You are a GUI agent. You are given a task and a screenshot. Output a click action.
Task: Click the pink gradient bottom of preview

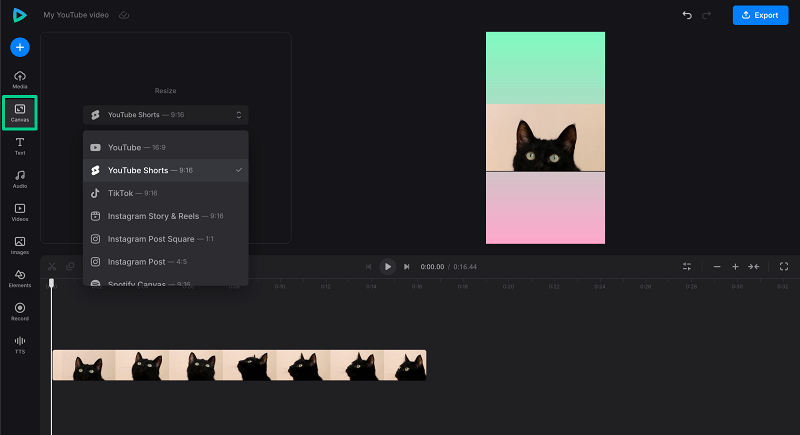pyautogui.click(x=545, y=208)
